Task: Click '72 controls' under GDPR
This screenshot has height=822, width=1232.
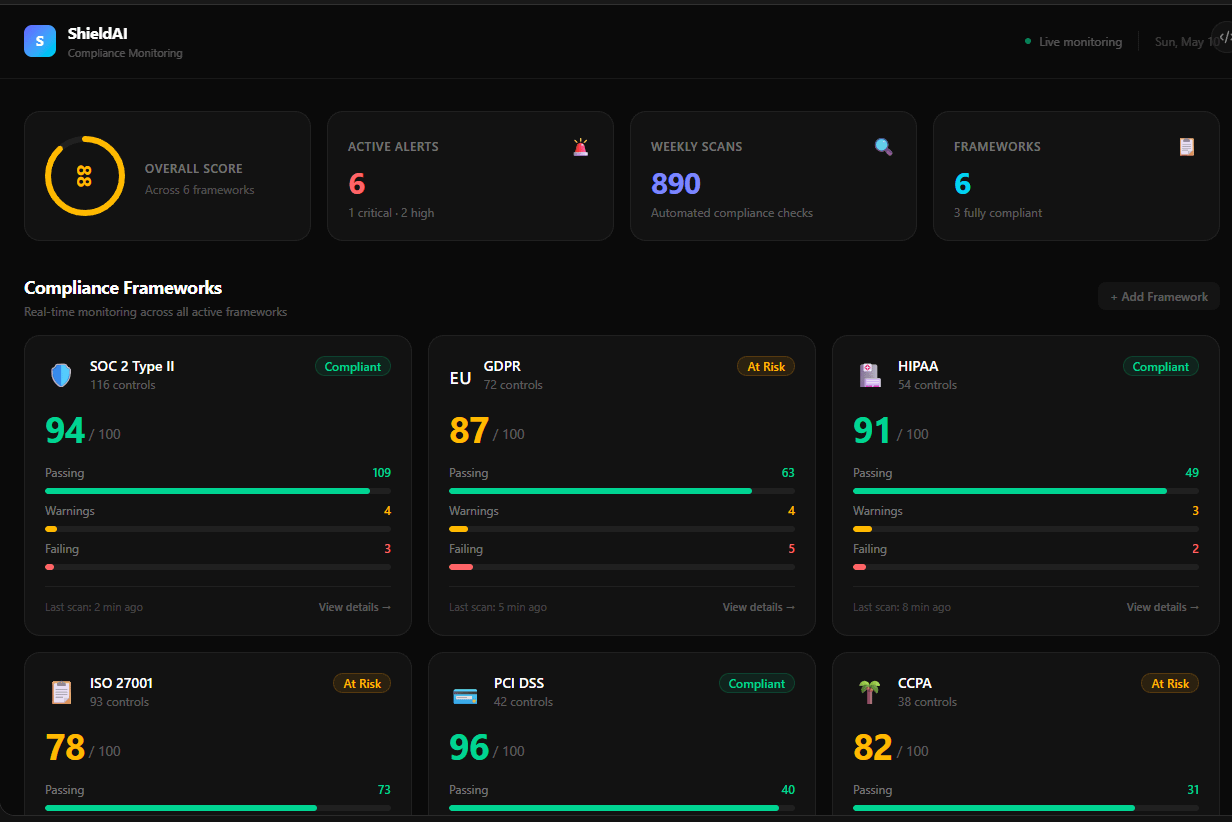Action: pyautogui.click(x=513, y=385)
